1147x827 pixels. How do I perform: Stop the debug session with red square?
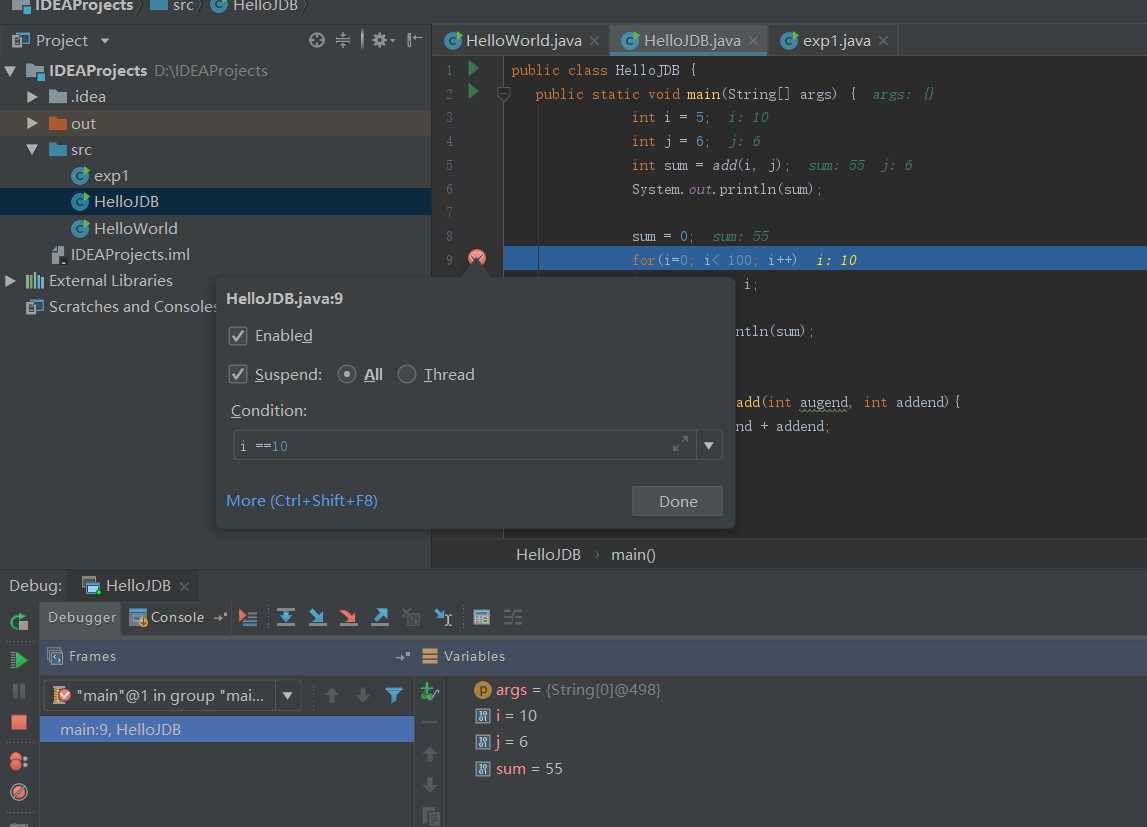(x=19, y=722)
